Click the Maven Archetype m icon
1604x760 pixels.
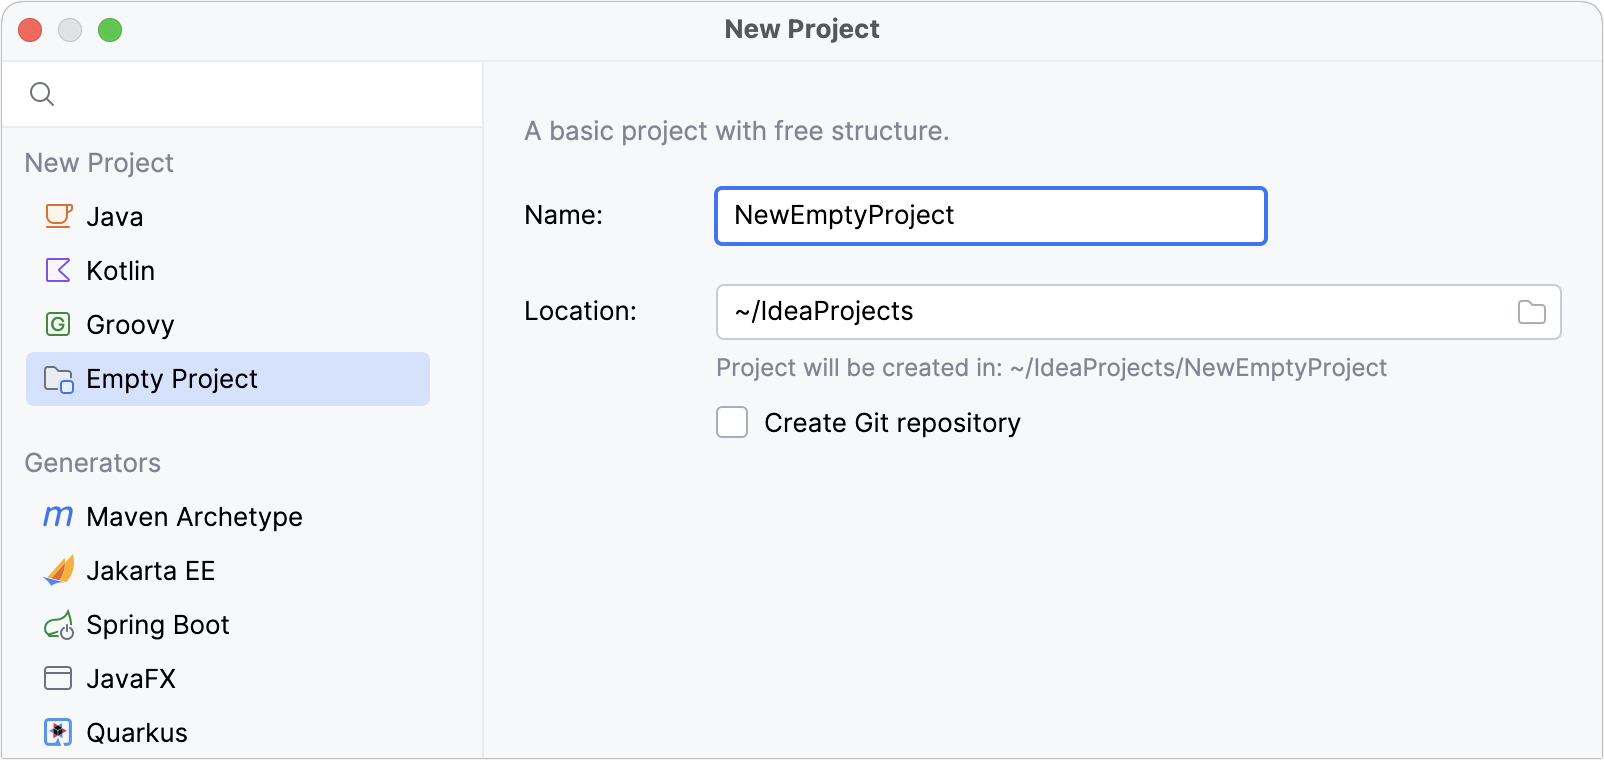[x=58, y=516]
